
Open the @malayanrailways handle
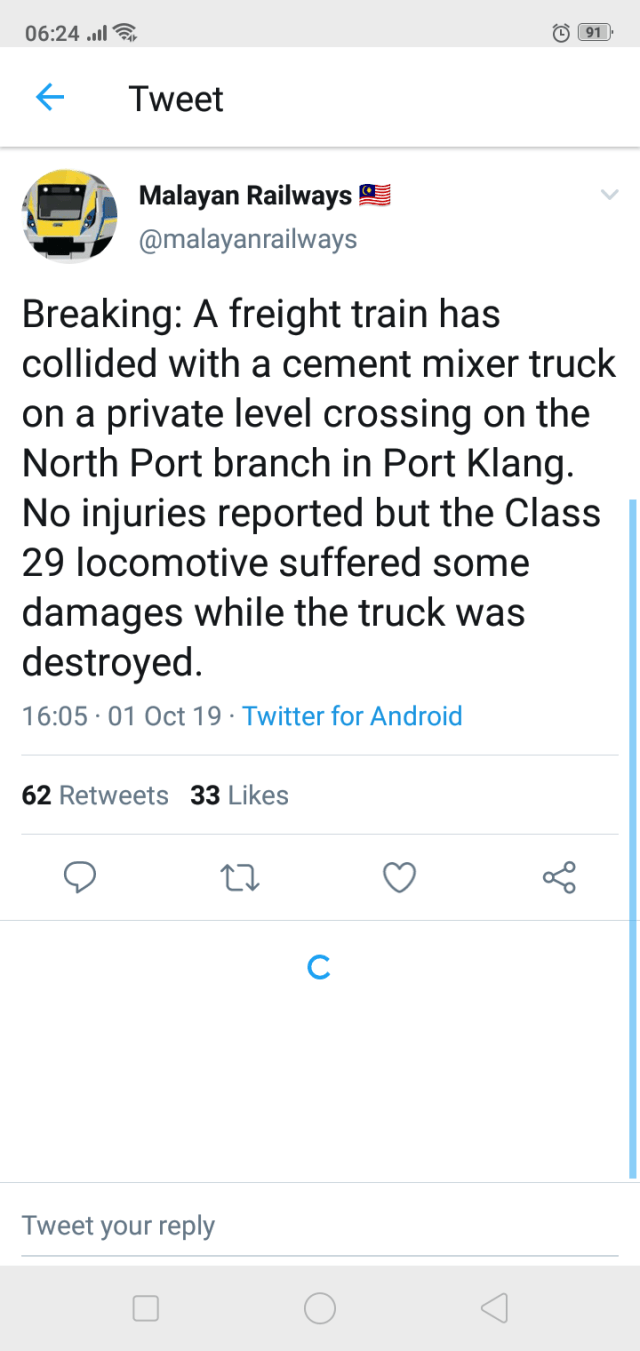[247, 240]
